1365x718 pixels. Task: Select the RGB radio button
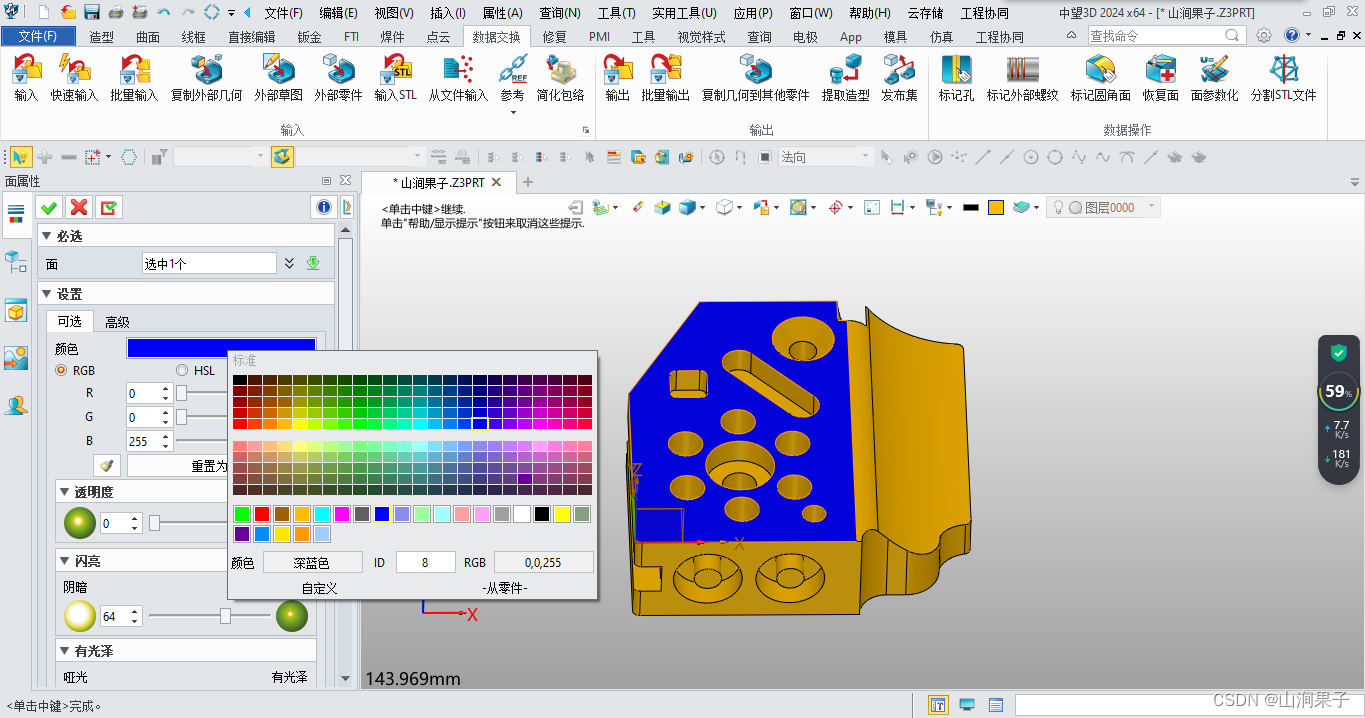point(61,370)
